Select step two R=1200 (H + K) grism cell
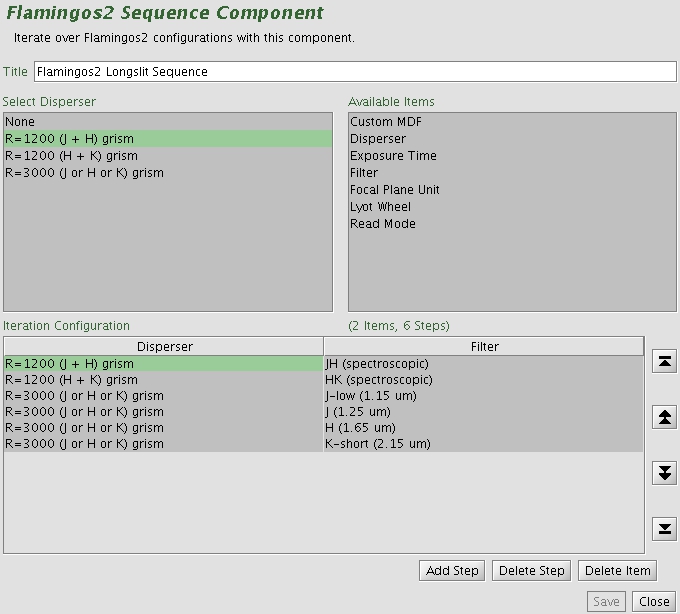Image resolution: width=680 pixels, height=614 pixels. click(163, 379)
